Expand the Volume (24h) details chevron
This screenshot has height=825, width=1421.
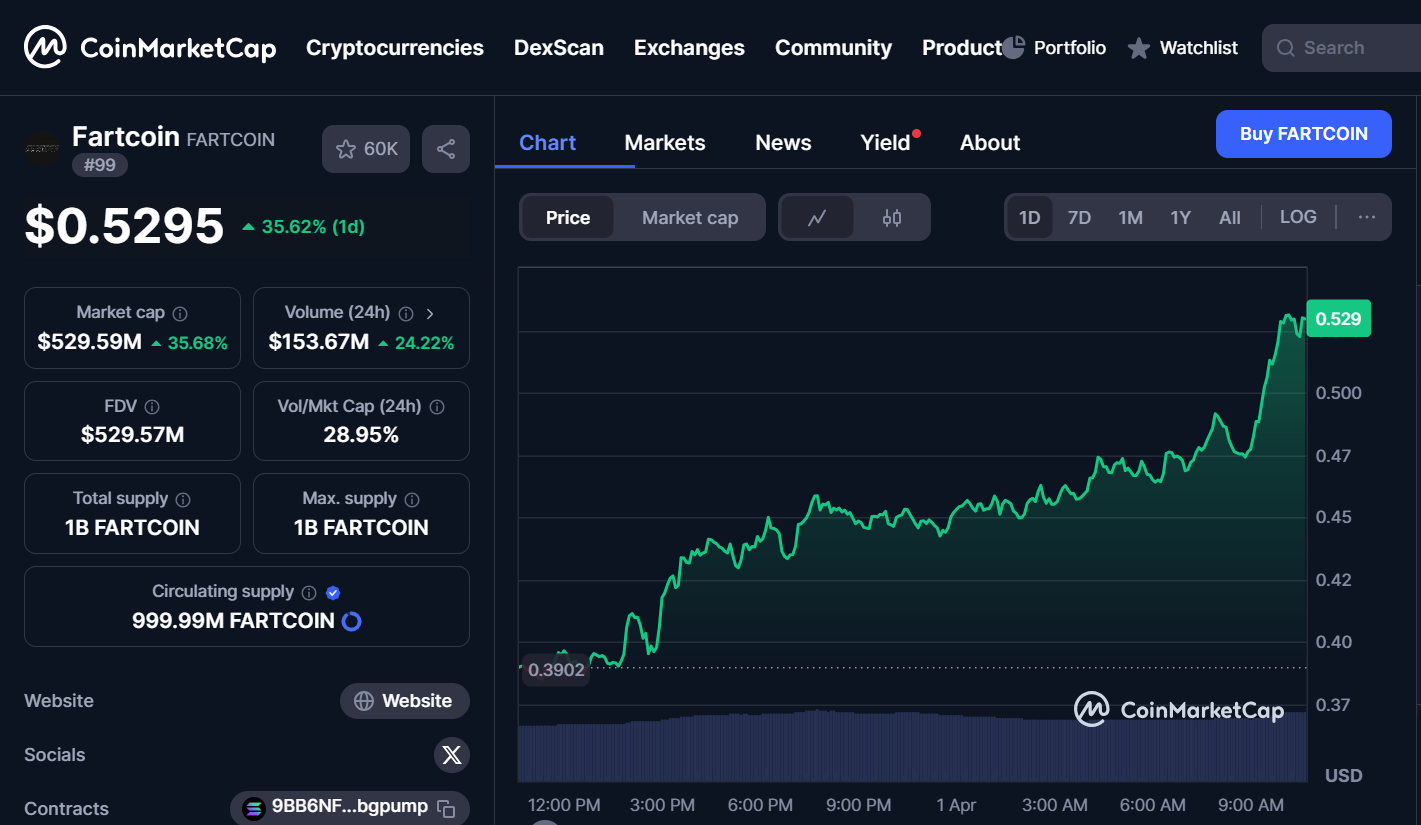[x=430, y=312]
